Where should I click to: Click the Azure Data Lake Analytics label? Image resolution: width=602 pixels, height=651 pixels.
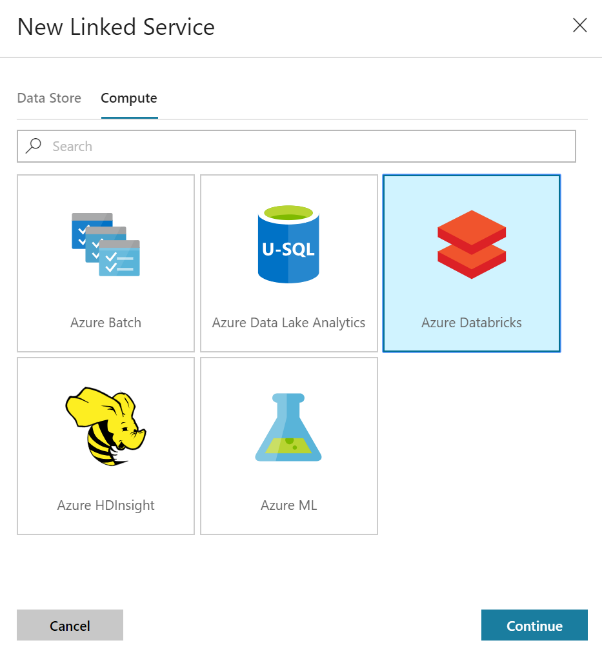tap(289, 323)
